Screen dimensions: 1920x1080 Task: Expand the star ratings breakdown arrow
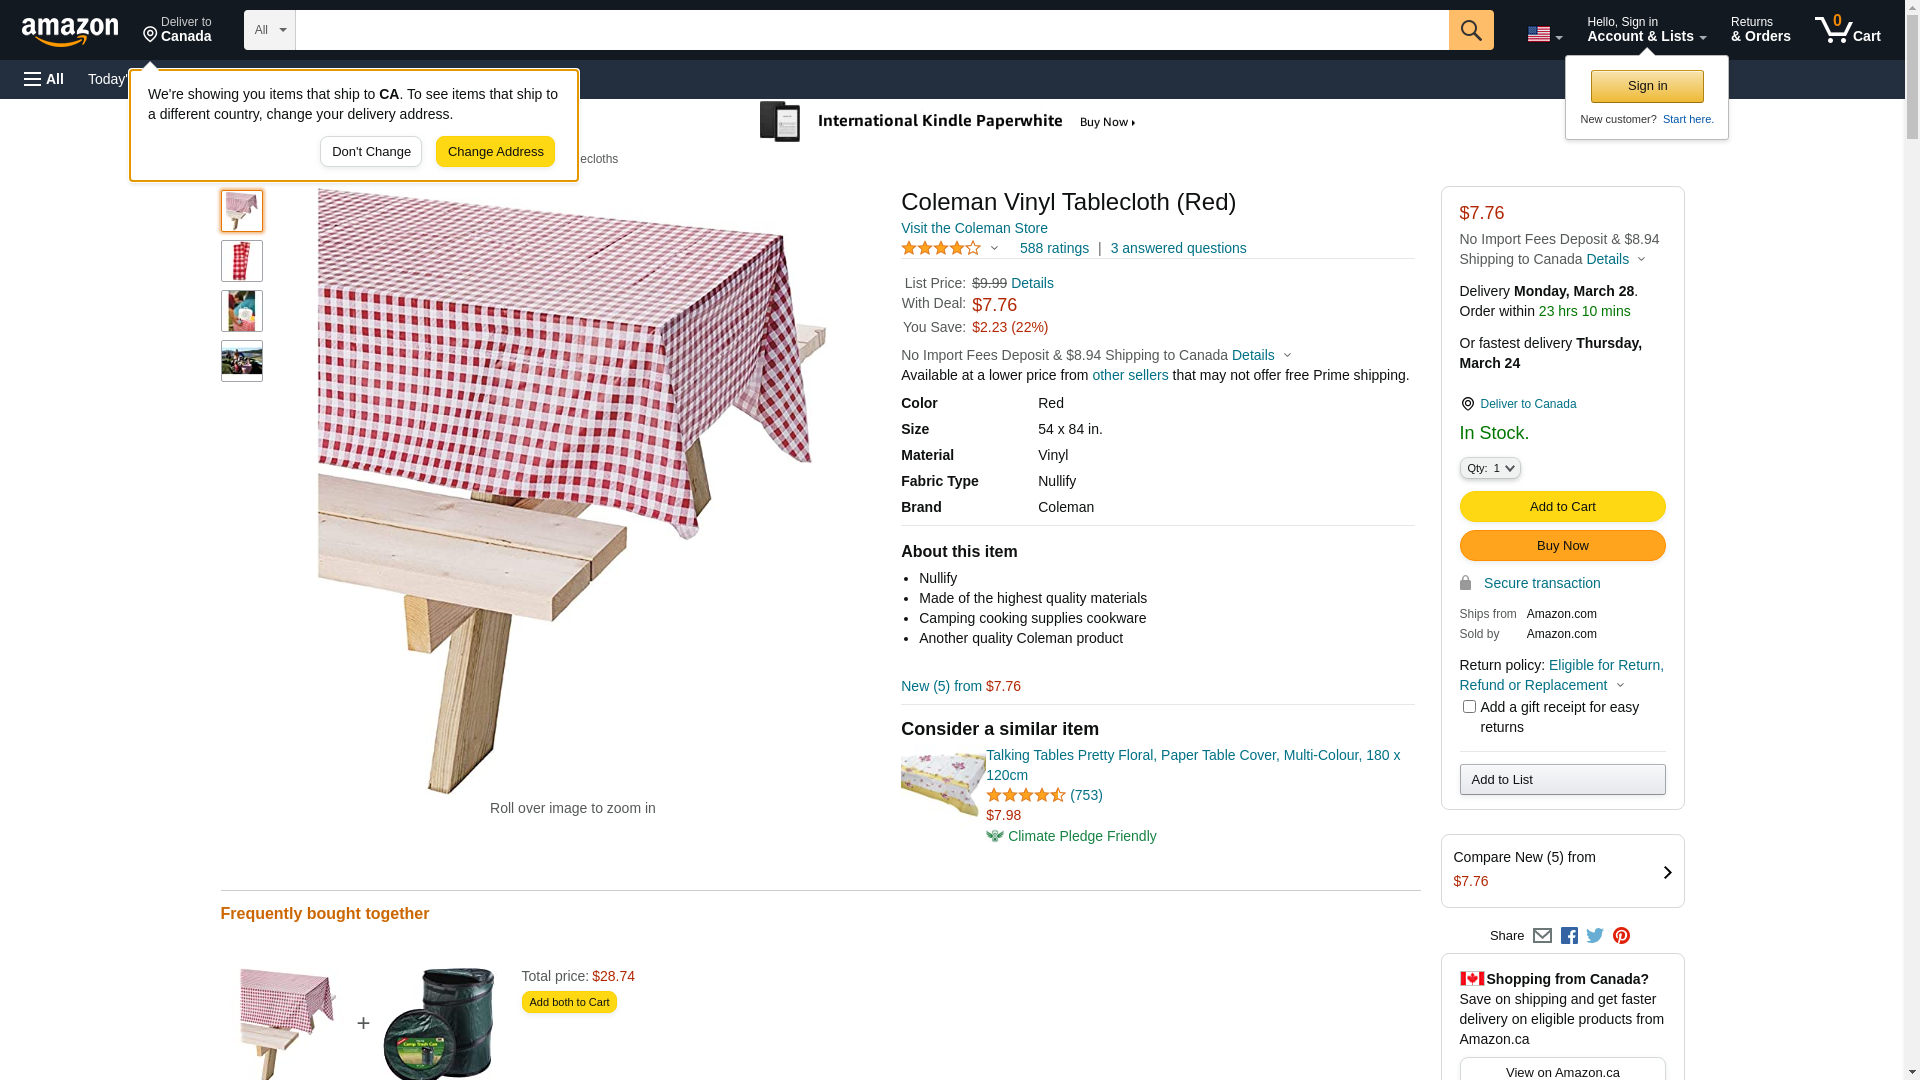pyautogui.click(x=994, y=248)
